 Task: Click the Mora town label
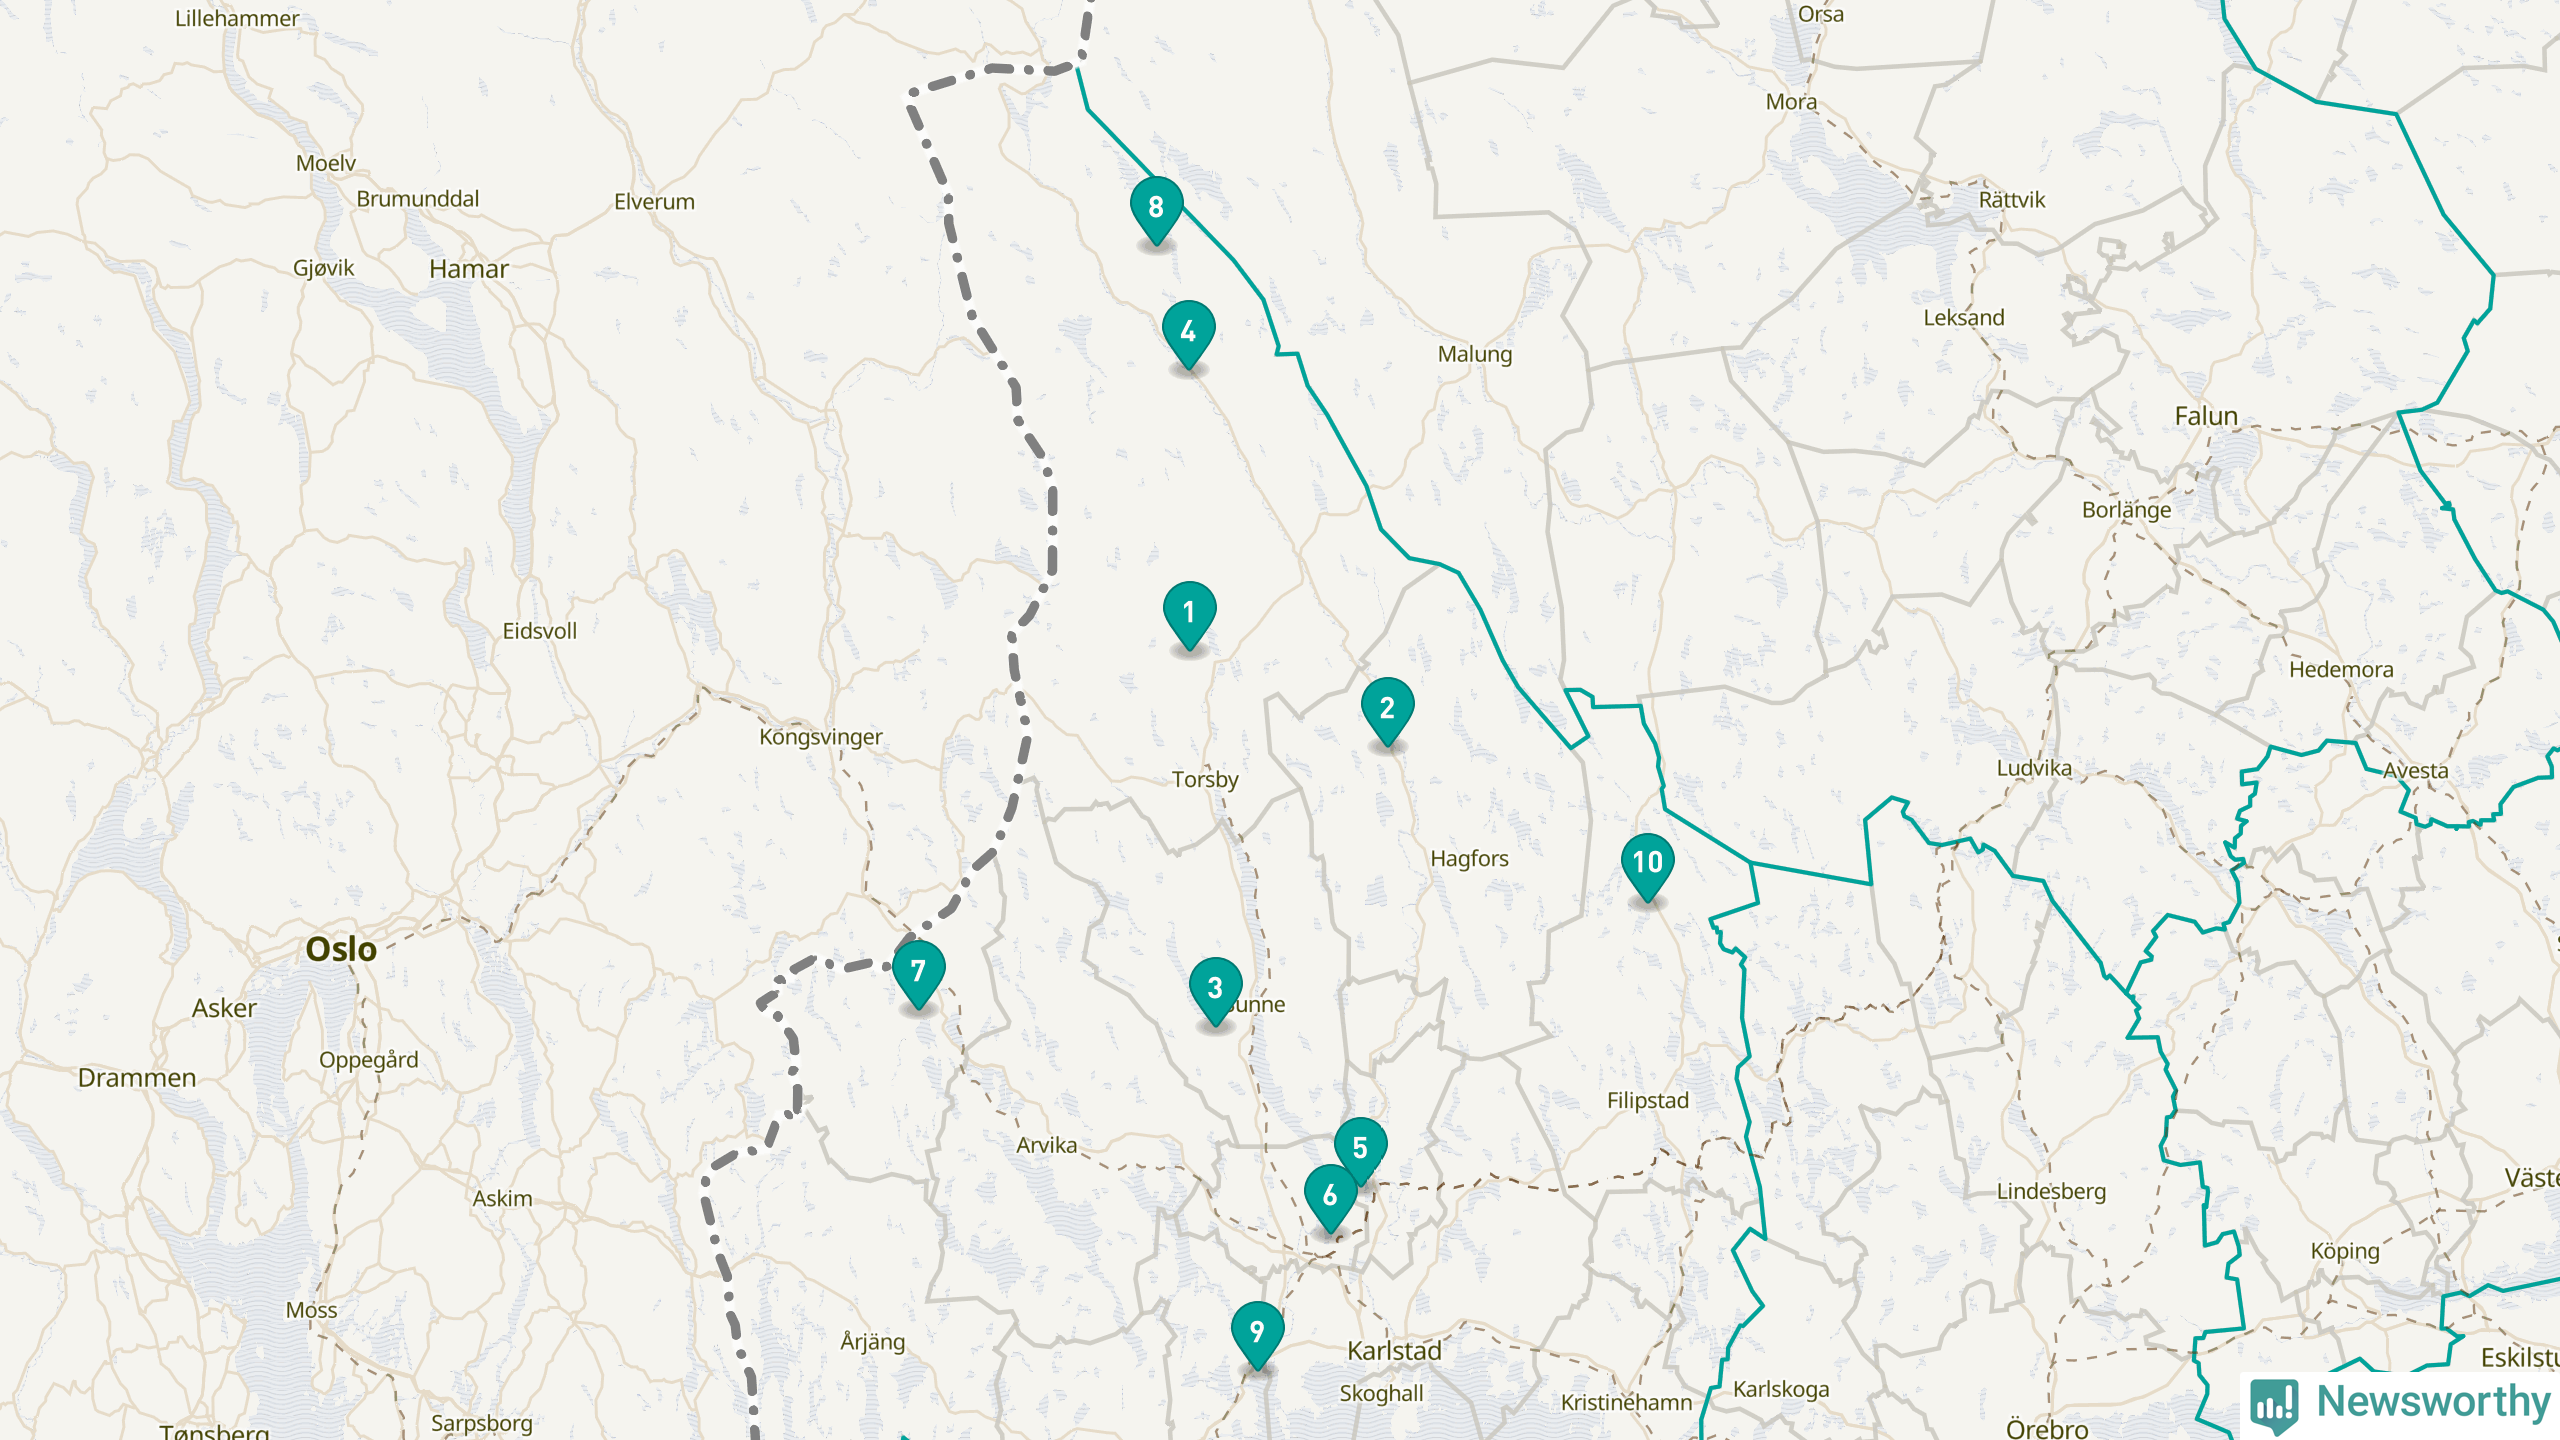1791,102
